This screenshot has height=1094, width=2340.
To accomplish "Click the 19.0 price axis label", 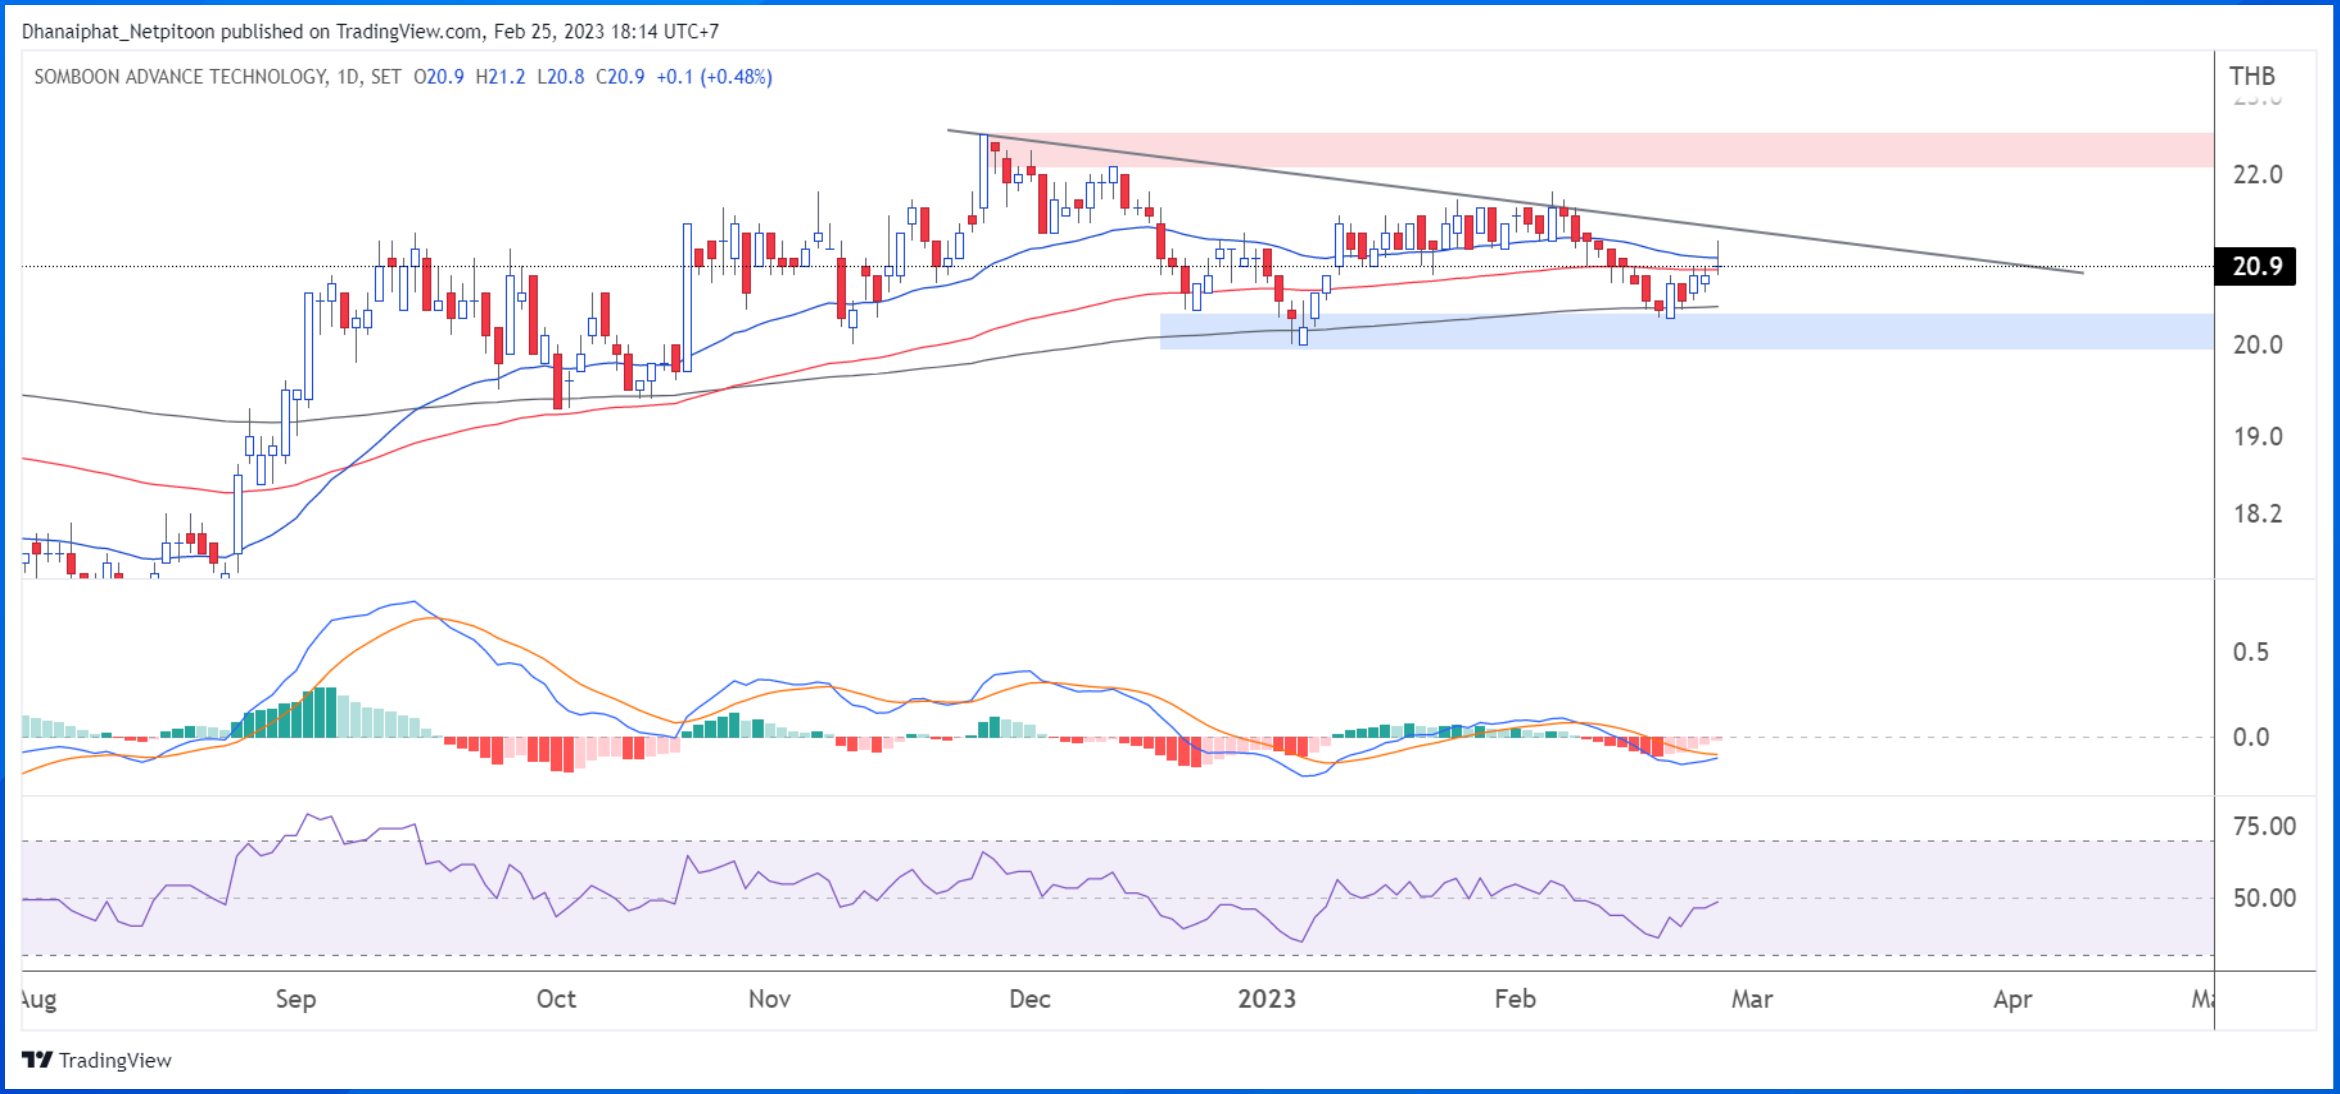I will coord(2258,437).
